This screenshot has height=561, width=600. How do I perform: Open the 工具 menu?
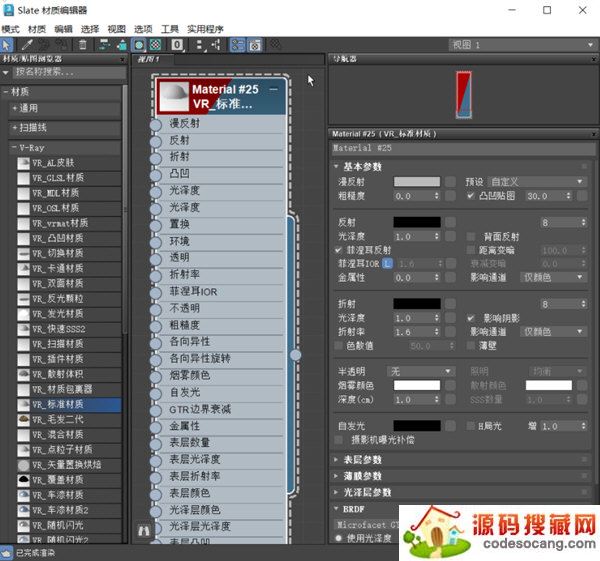(x=170, y=29)
